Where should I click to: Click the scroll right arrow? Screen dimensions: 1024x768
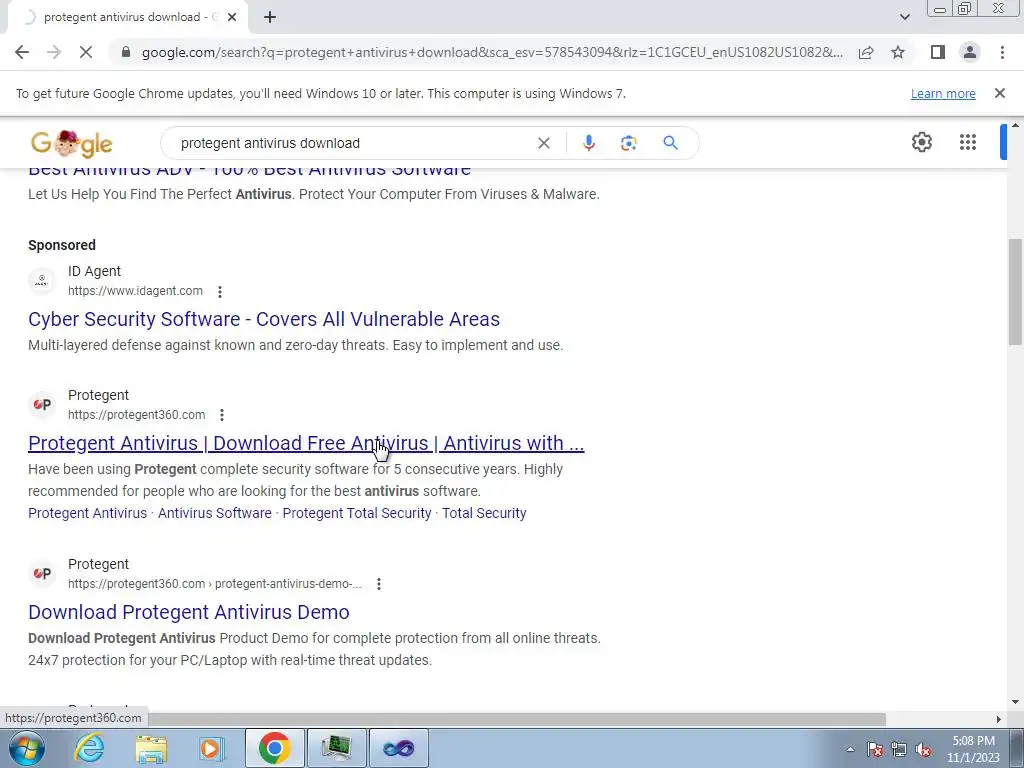(999, 719)
